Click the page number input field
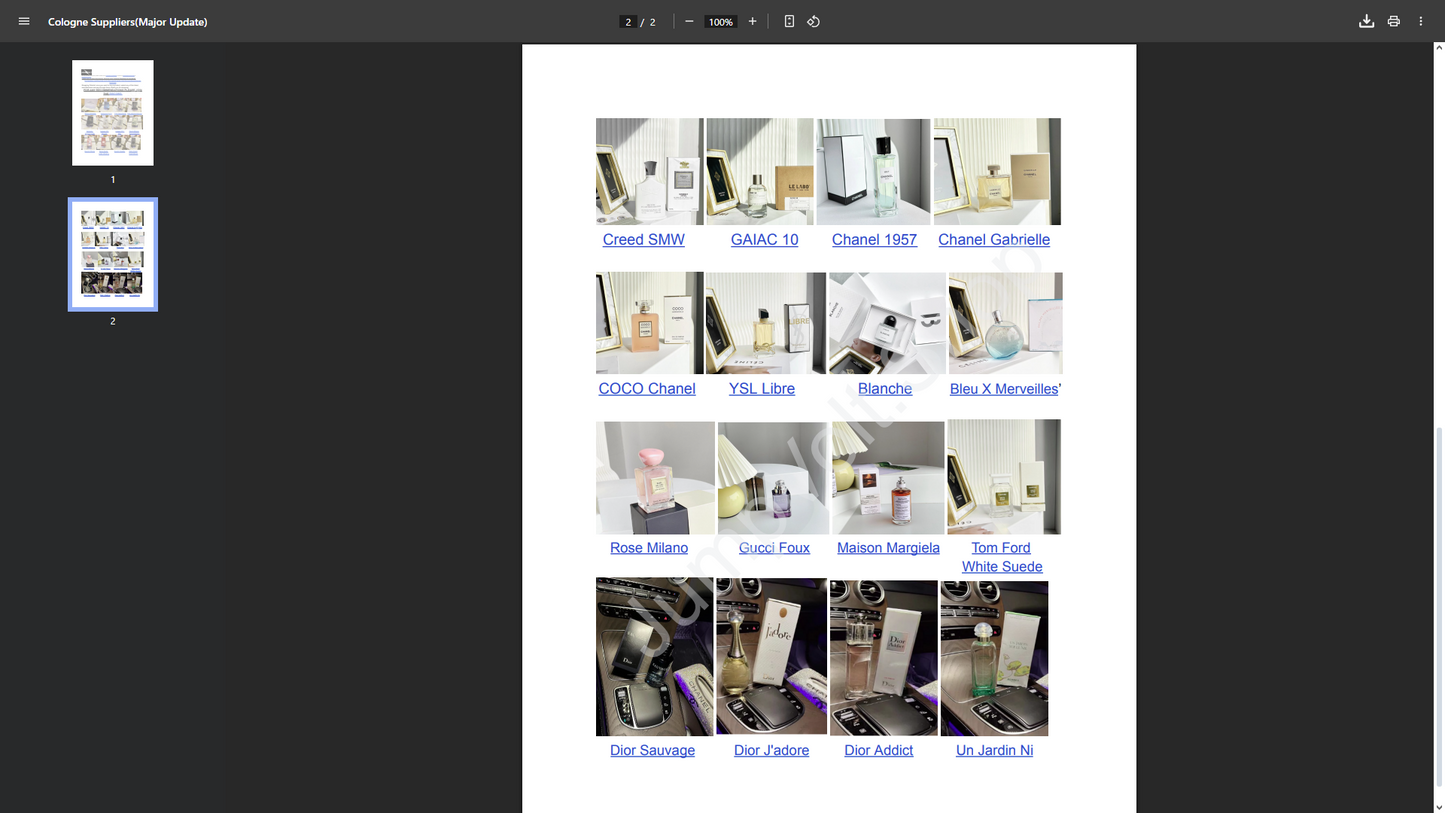The height and width of the screenshot is (813, 1445). coord(628,22)
